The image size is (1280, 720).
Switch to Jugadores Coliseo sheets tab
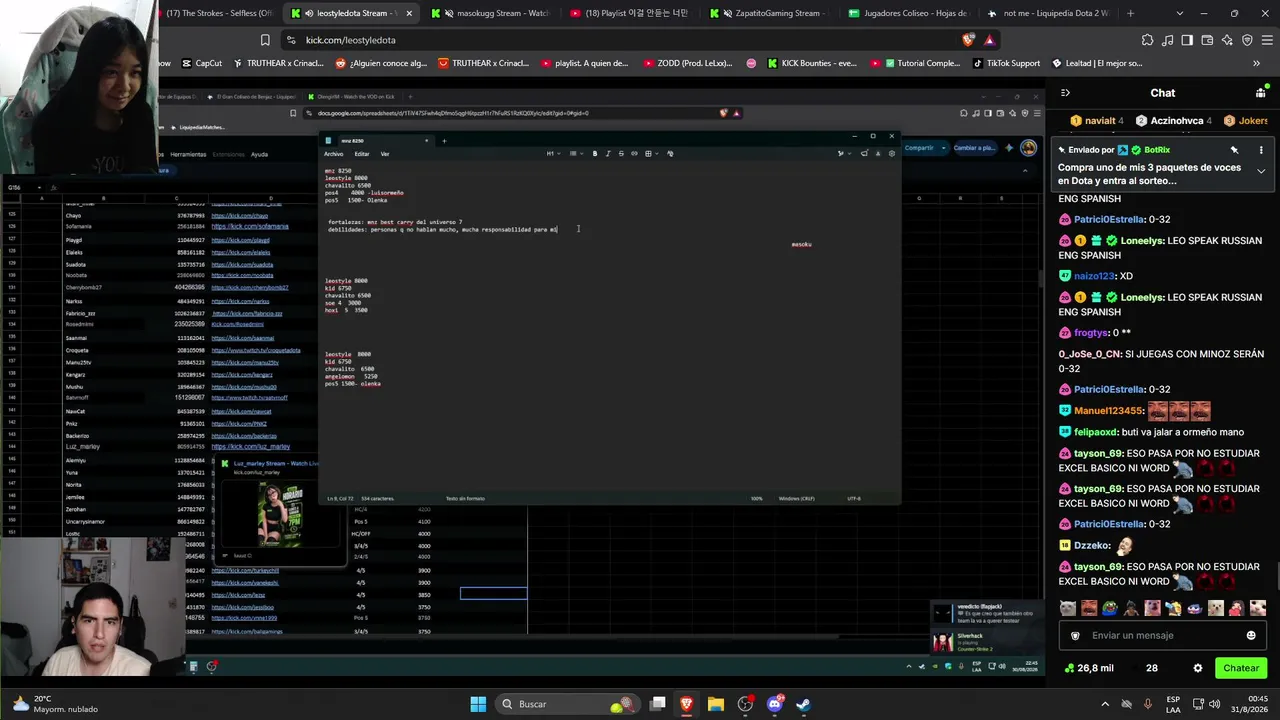coord(908,13)
